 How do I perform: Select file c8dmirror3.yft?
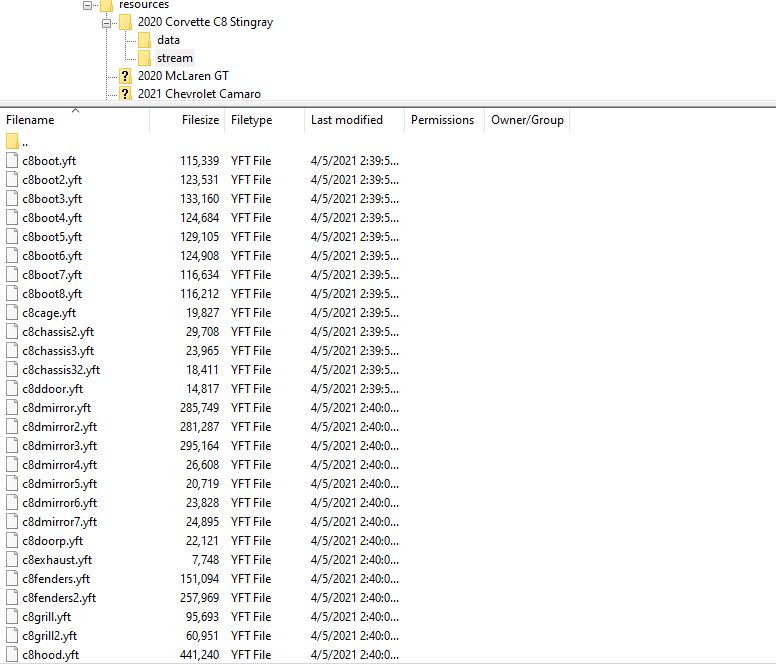[59, 446]
